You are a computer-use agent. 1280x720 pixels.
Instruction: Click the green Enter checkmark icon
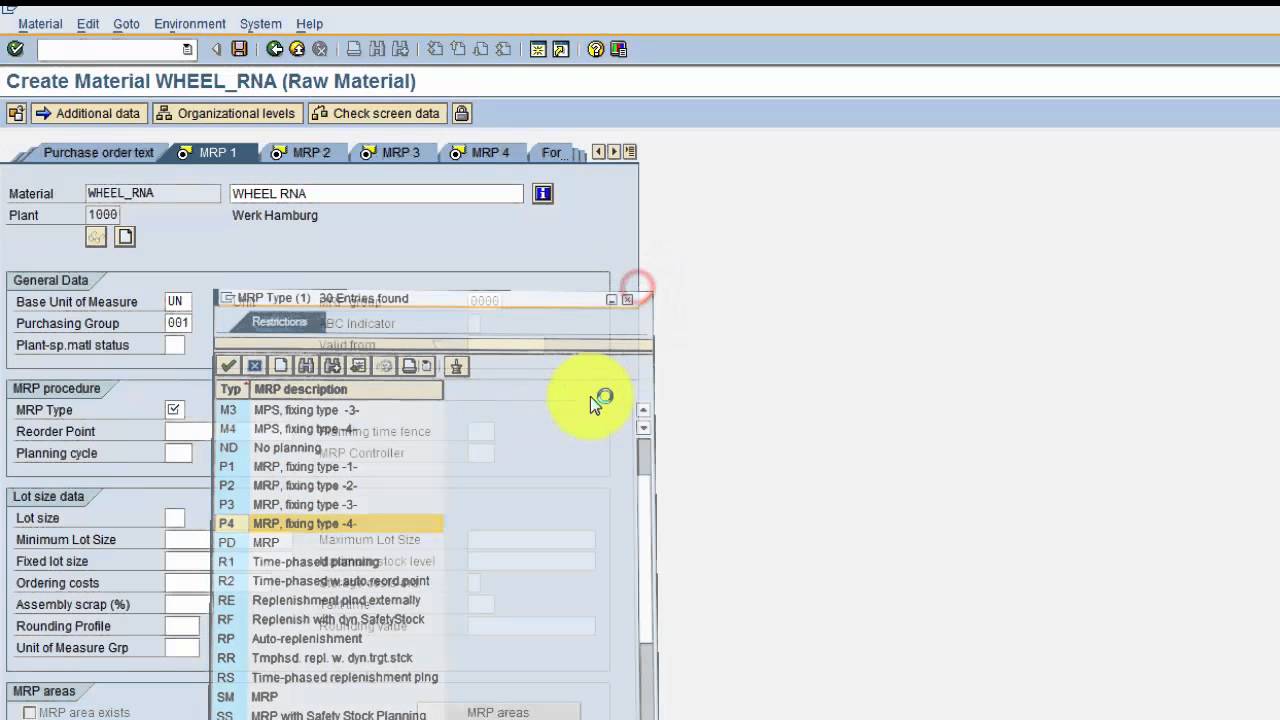click(15, 49)
